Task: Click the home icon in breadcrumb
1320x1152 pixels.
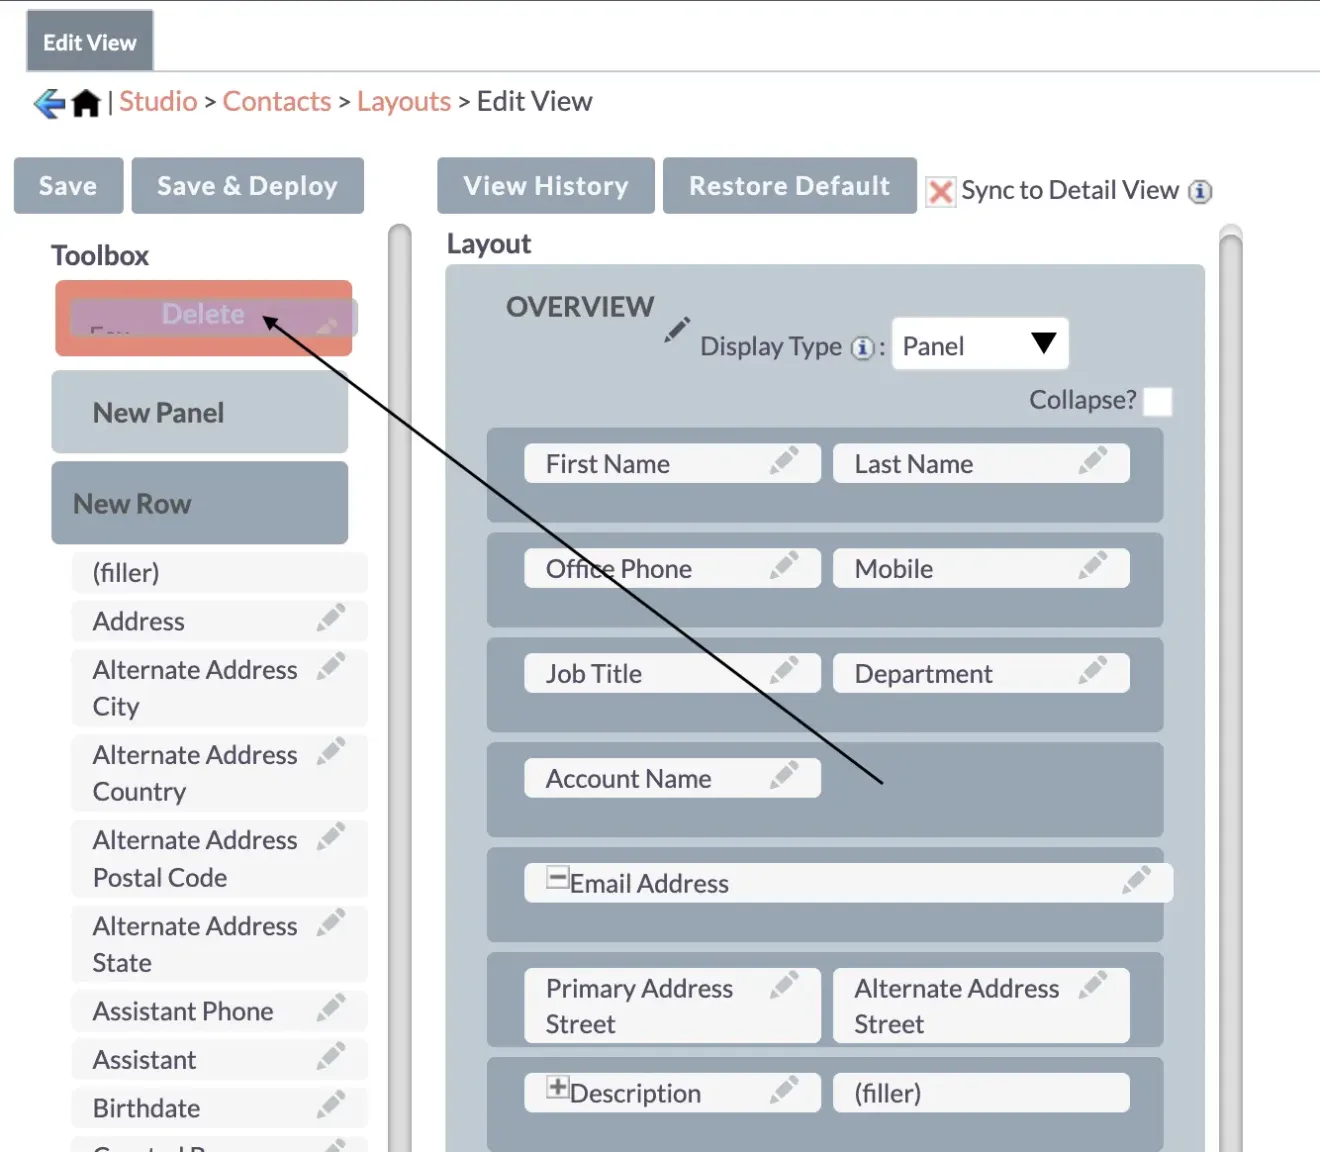Action: [86, 103]
